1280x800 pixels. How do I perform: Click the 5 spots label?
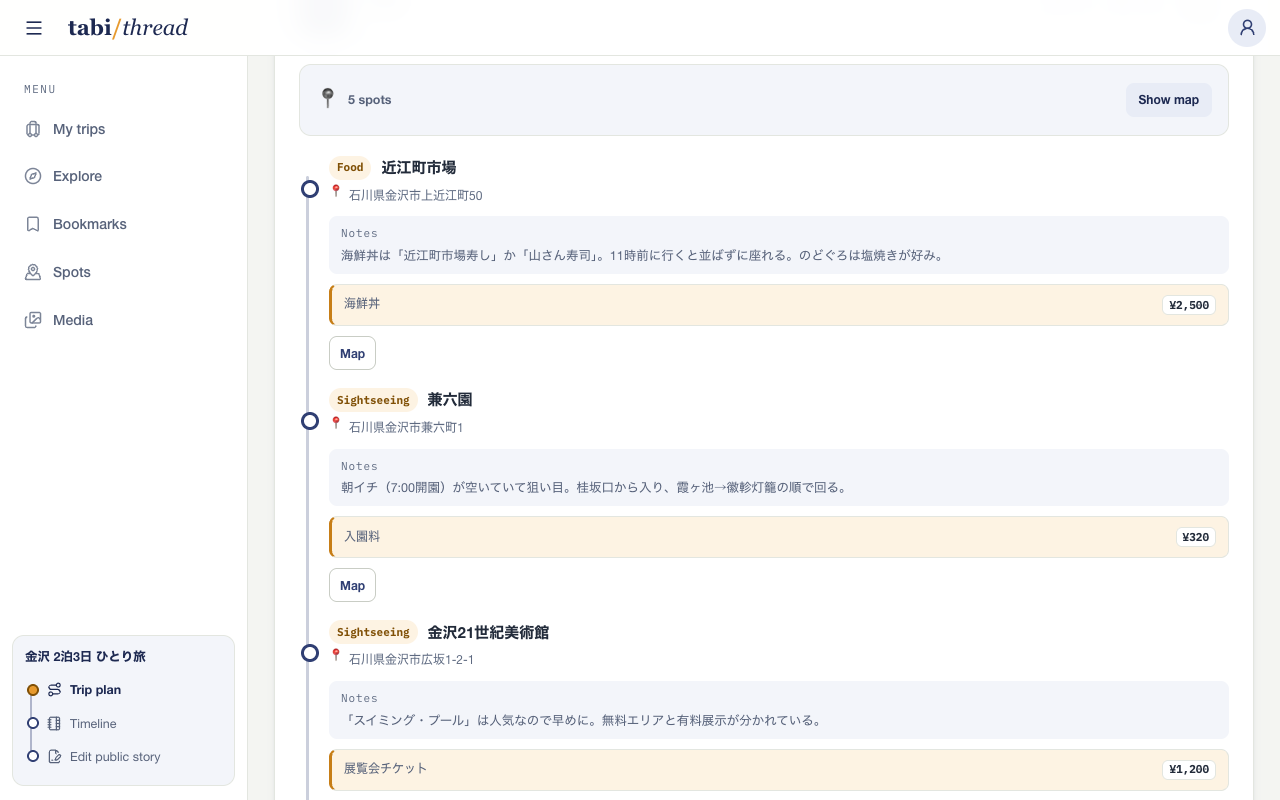pos(369,100)
